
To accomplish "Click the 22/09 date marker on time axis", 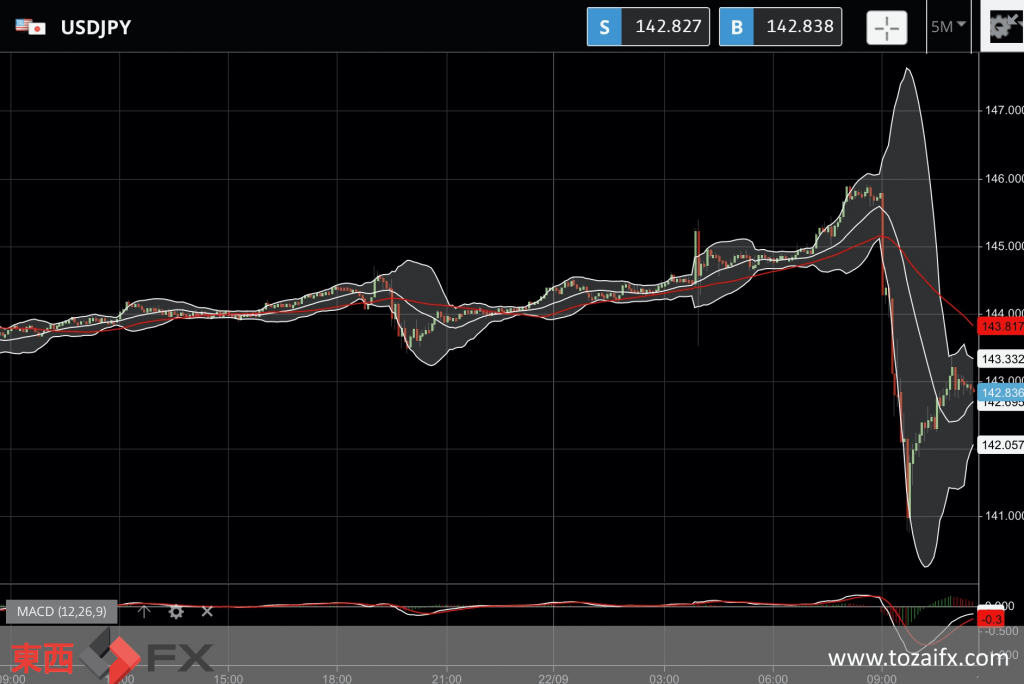I will click(553, 679).
